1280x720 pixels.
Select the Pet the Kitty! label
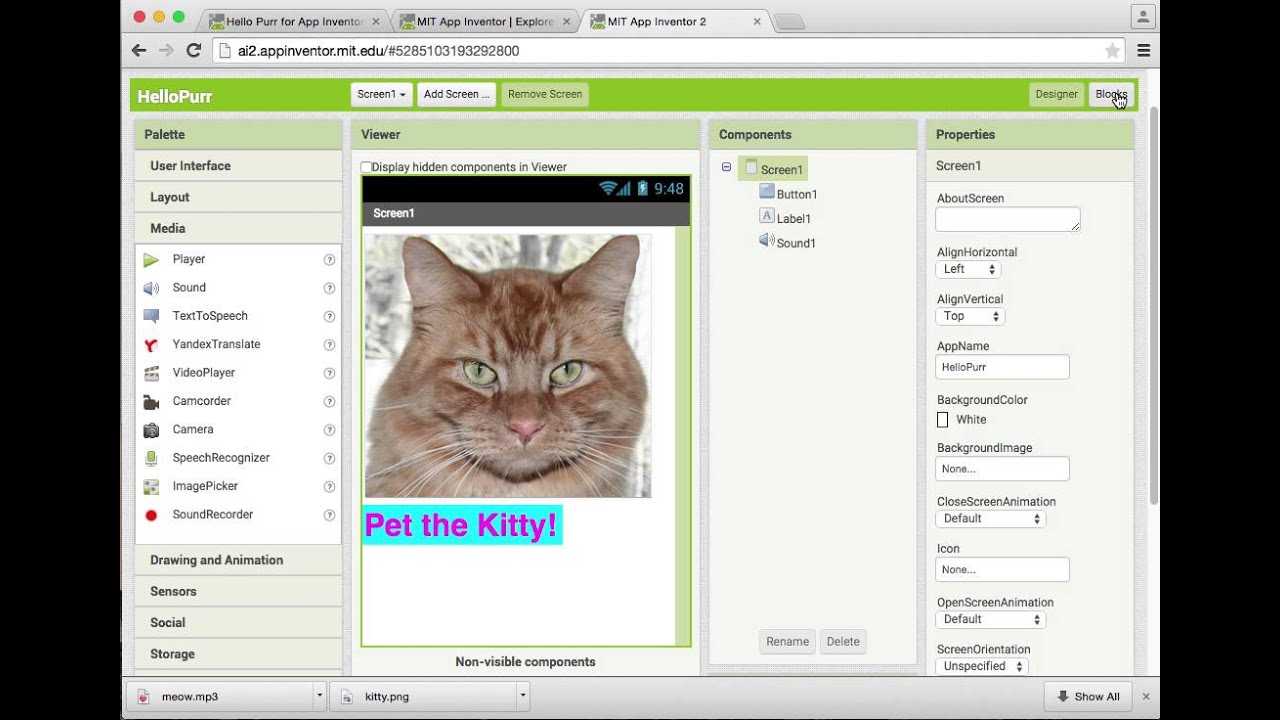click(462, 525)
